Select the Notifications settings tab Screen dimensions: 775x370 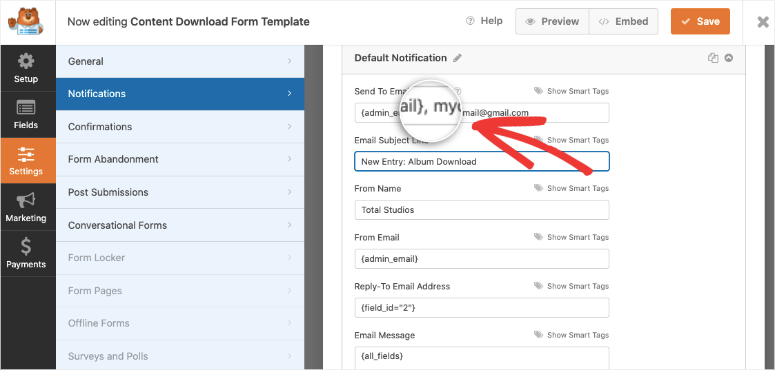tap(180, 94)
